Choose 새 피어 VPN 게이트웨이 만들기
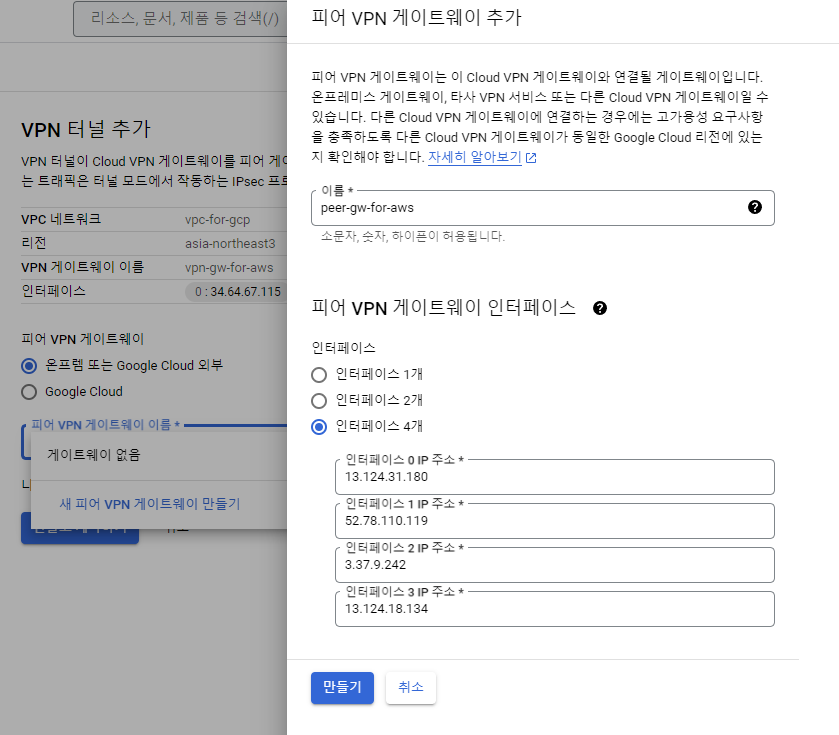839x735 pixels. click(x=150, y=504)
